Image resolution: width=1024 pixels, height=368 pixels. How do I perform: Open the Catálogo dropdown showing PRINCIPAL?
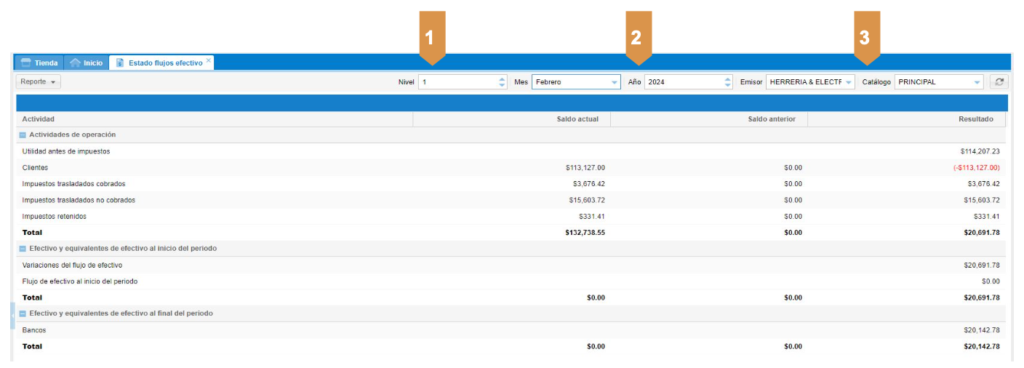[977, 82]
